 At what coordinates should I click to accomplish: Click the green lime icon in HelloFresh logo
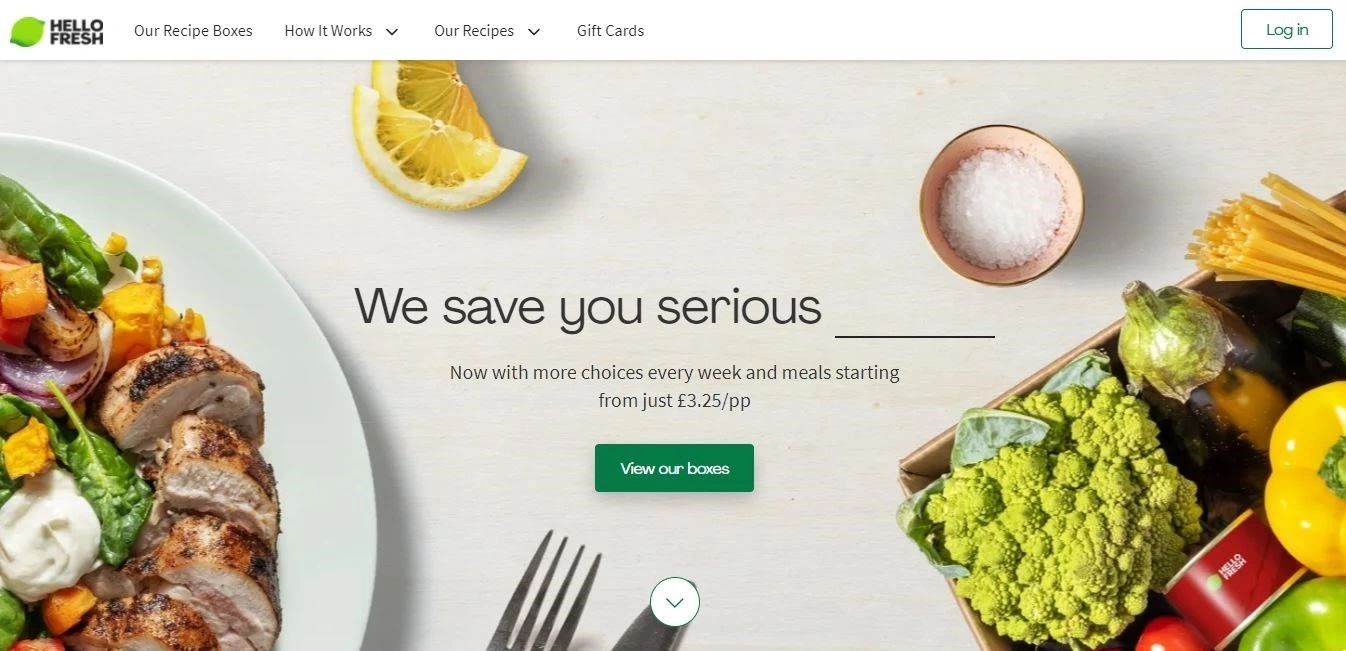27,32
